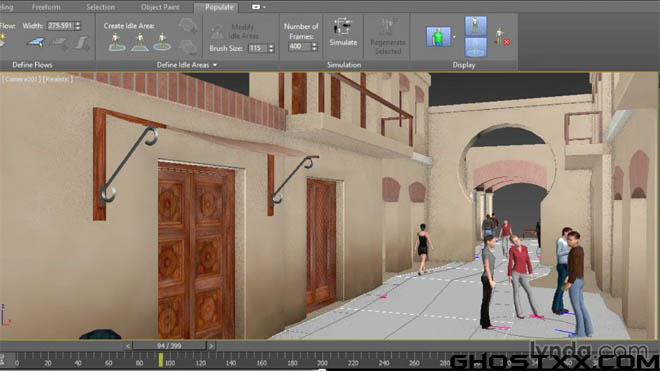
Task: Click the light icon left of Create Flow
Action: pyautogui.click(x=3, y=40)
